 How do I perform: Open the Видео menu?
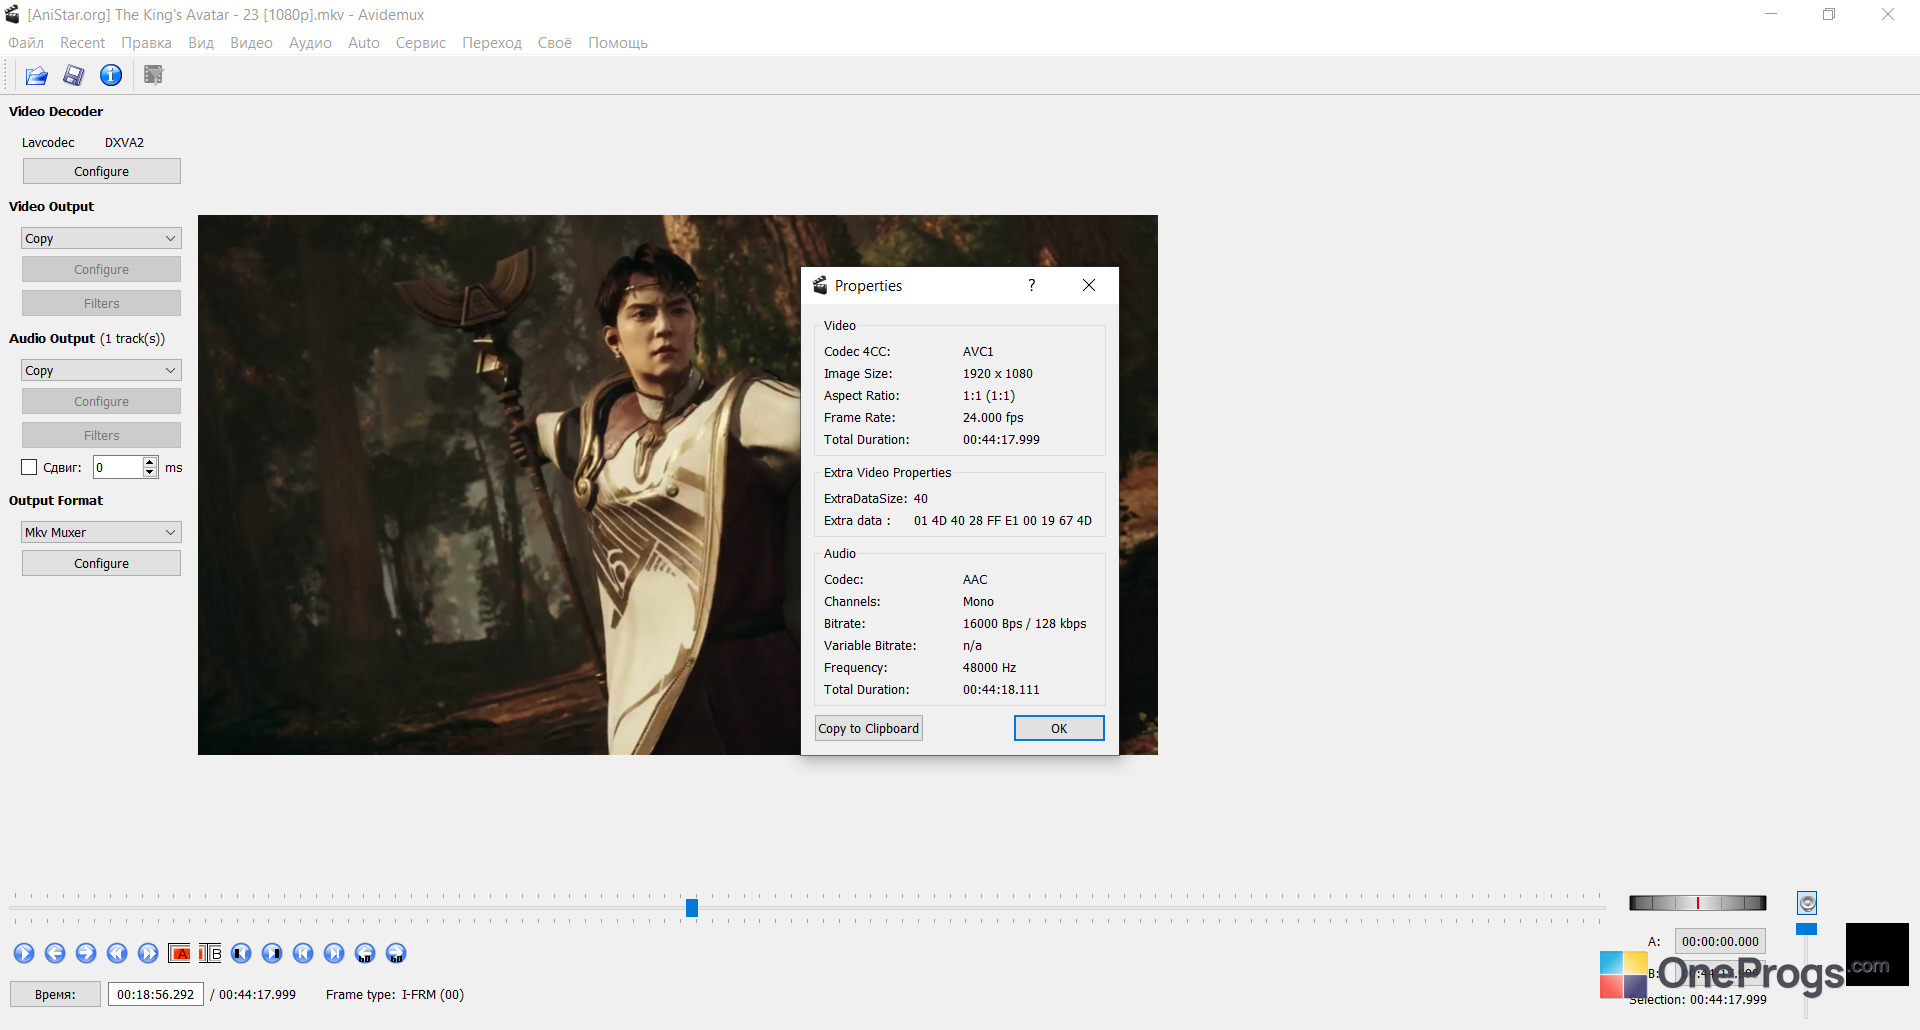[x=251, y=43]
